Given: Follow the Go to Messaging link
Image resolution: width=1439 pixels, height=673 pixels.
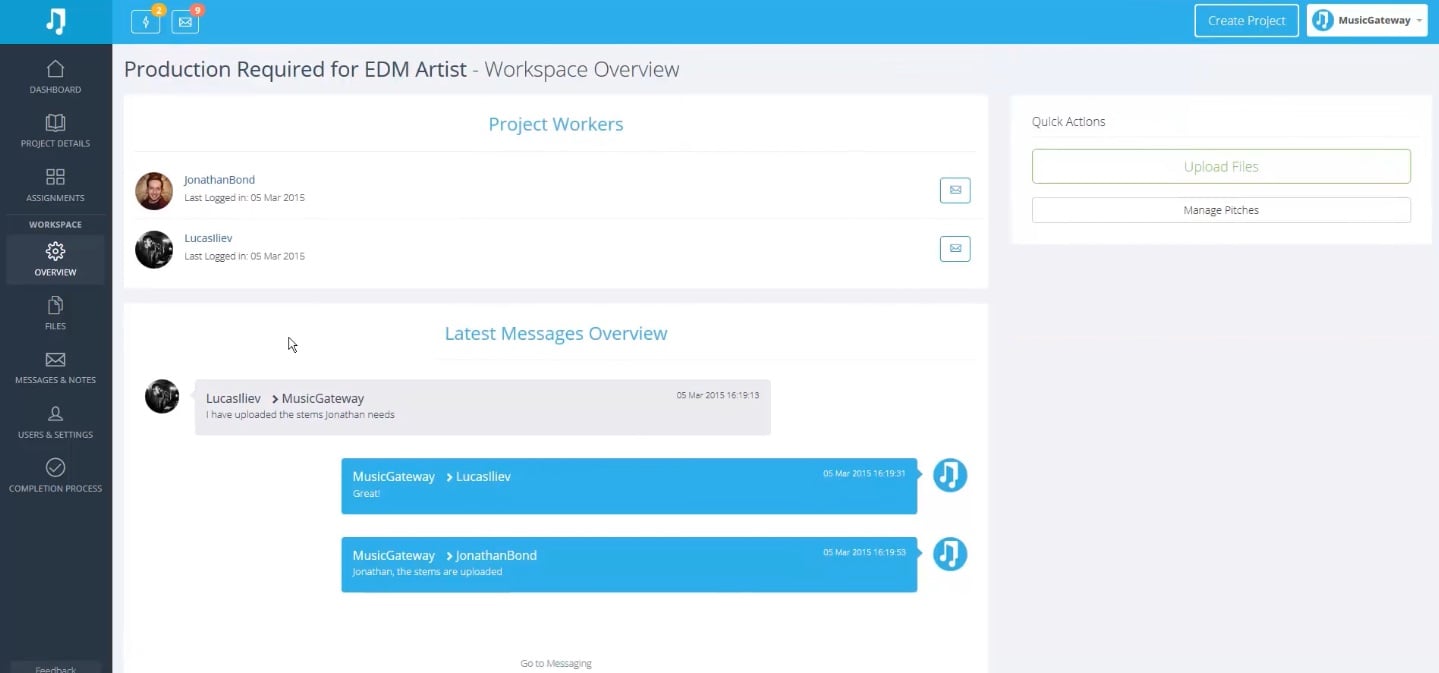Looking at the screenshot, I should [x=556, y=663].
